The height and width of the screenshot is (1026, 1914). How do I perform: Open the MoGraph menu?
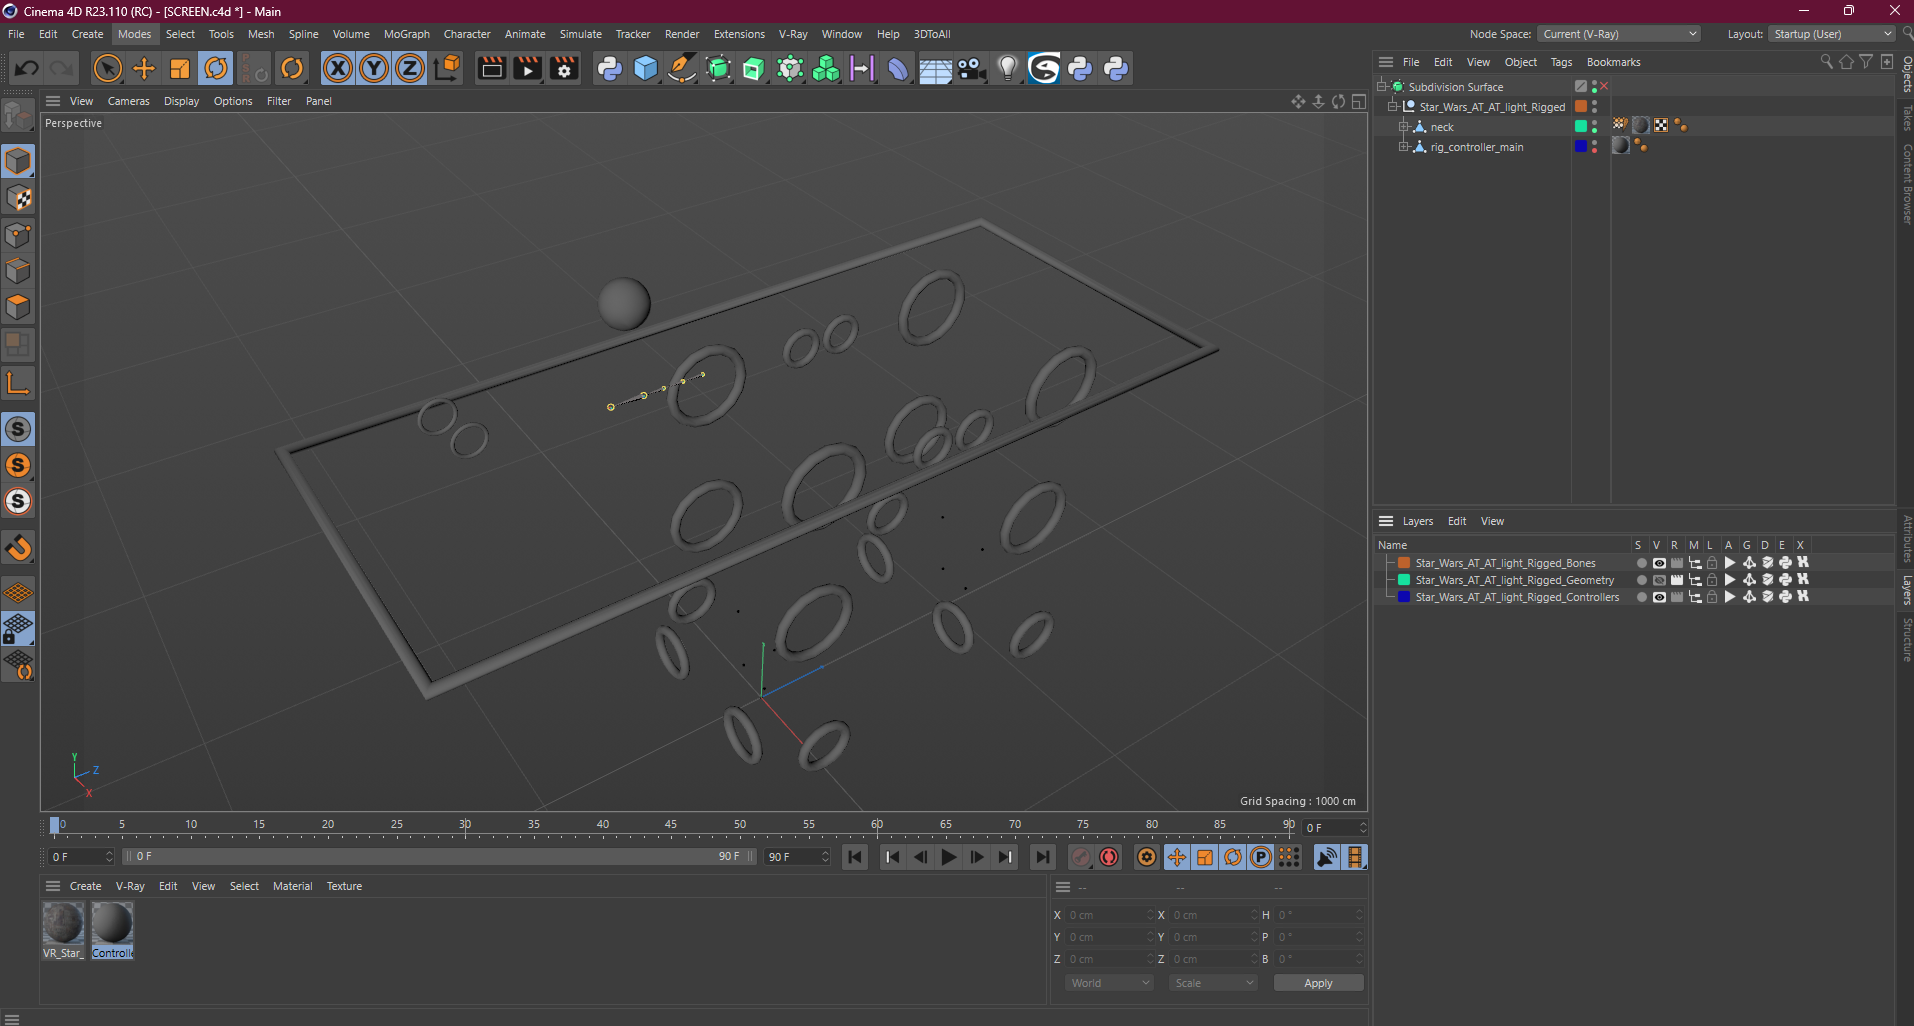(x=407, y=34)
